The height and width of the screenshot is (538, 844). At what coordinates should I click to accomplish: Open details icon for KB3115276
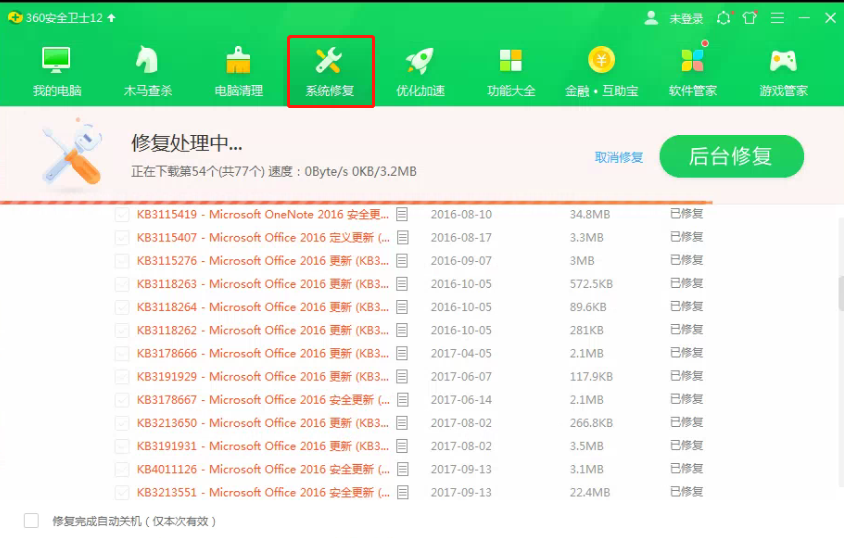point(402,260)
